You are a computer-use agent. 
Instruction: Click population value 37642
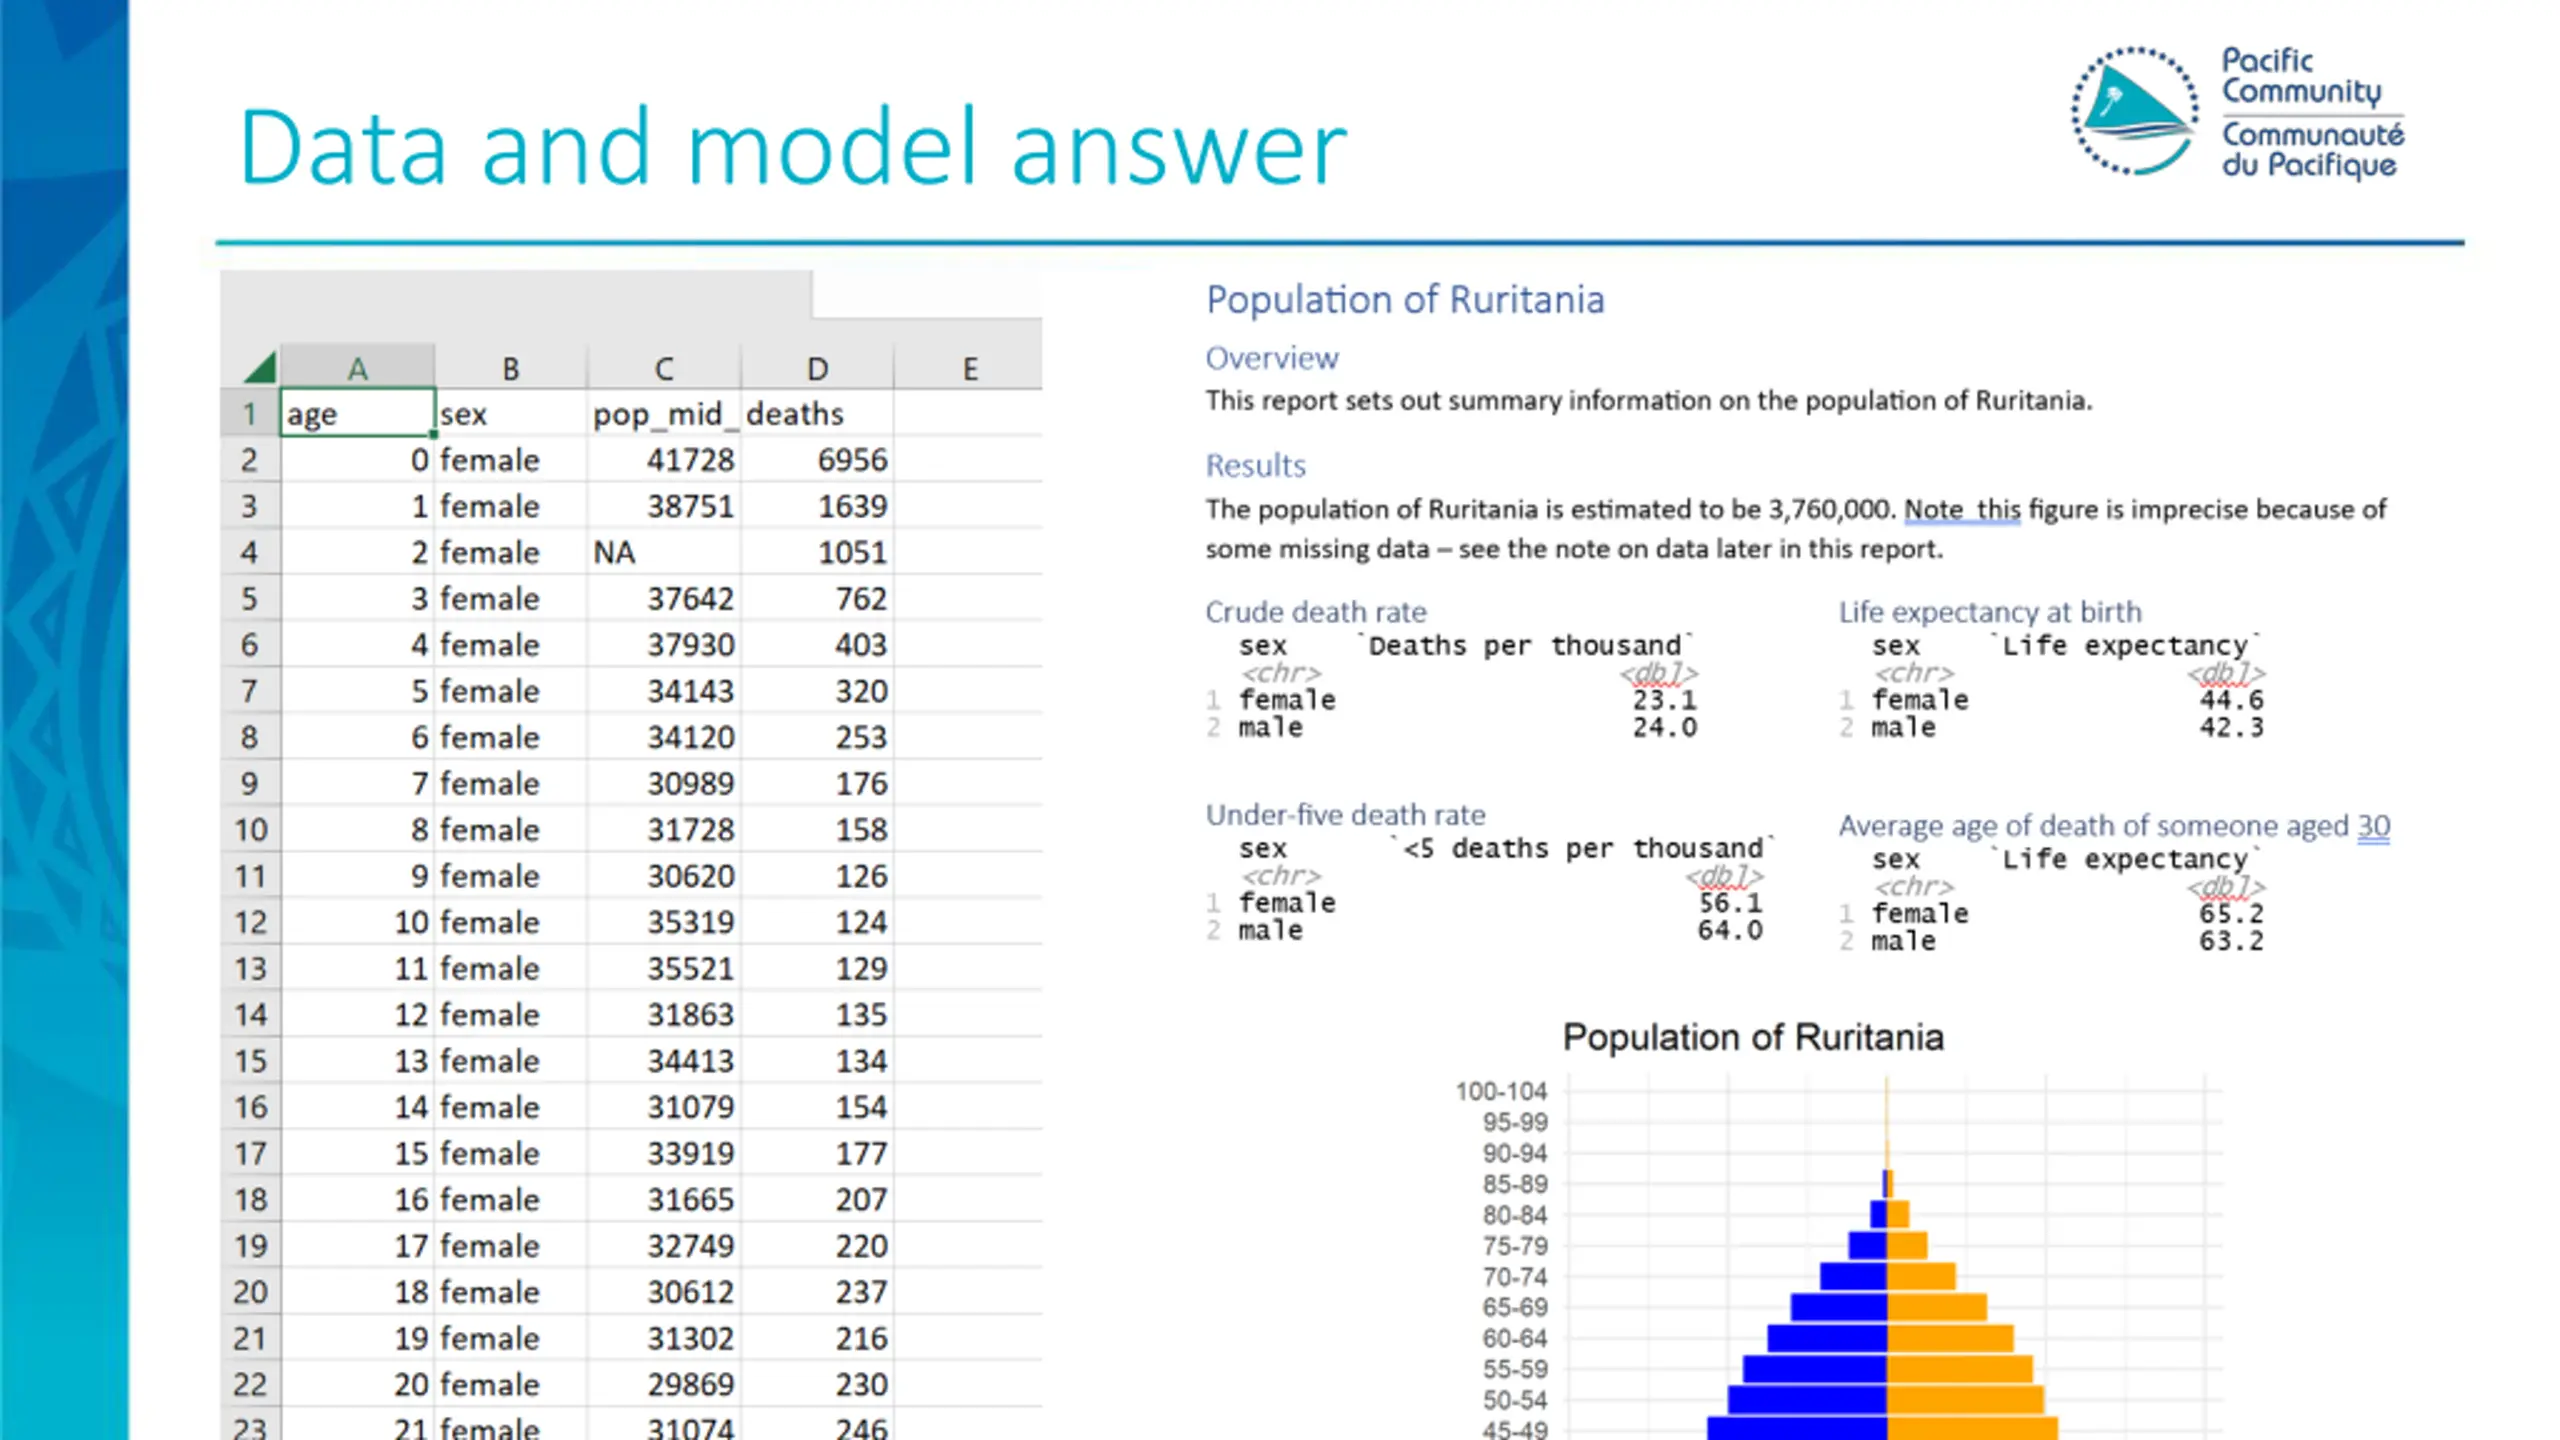pos(690,598)
